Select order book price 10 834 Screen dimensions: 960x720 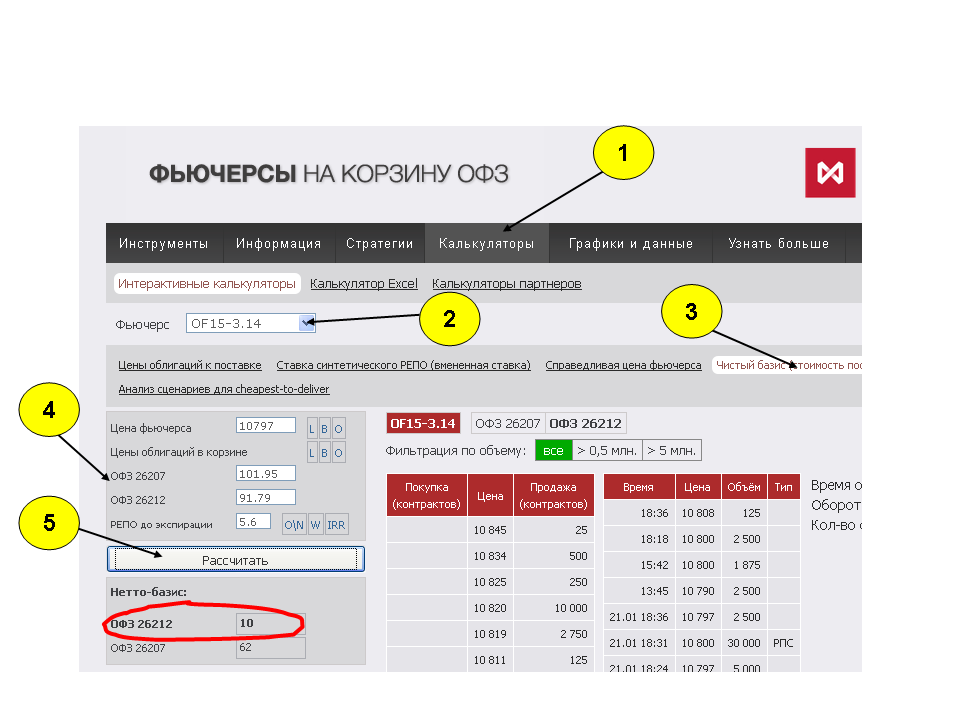[x=490, y=556]
